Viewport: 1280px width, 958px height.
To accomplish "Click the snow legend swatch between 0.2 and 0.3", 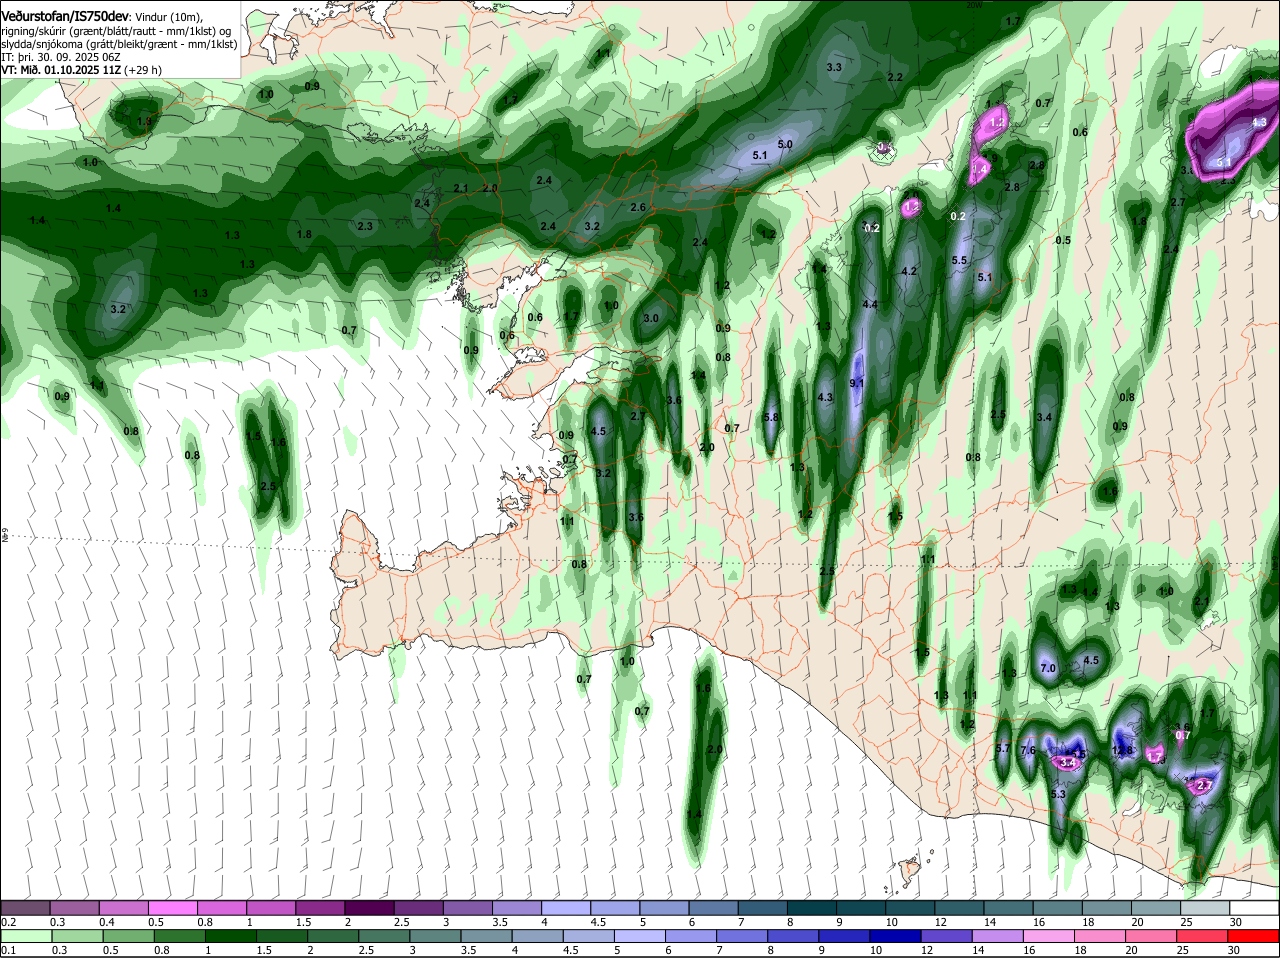I will click(26, 907).
